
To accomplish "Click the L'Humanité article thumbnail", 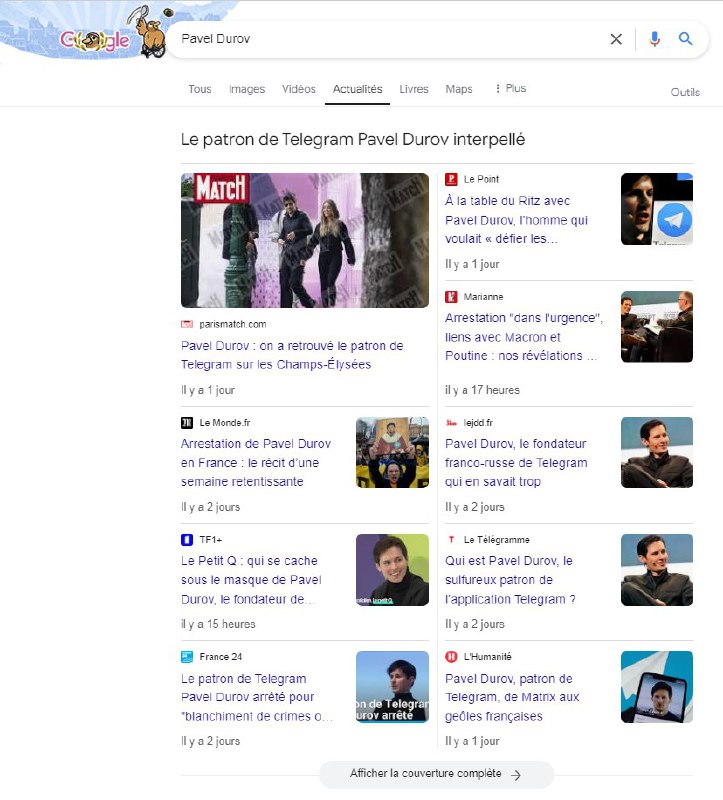I will click(657, 687).
